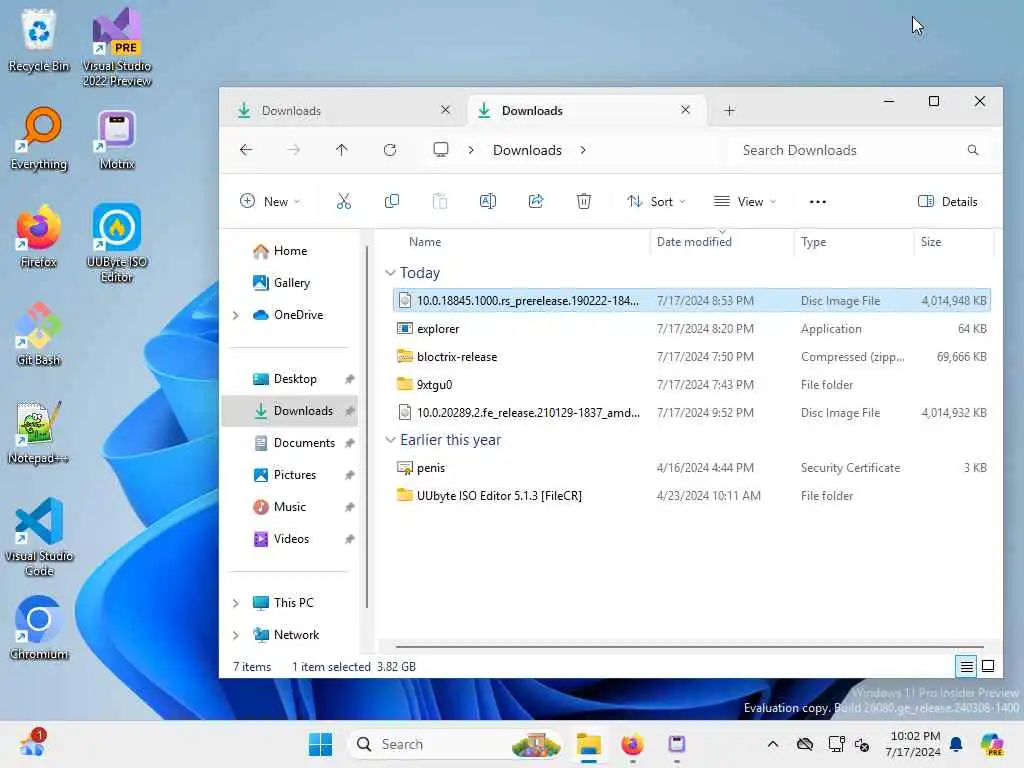
Task: Add a new Explorer tab
Action: point(729,110)
